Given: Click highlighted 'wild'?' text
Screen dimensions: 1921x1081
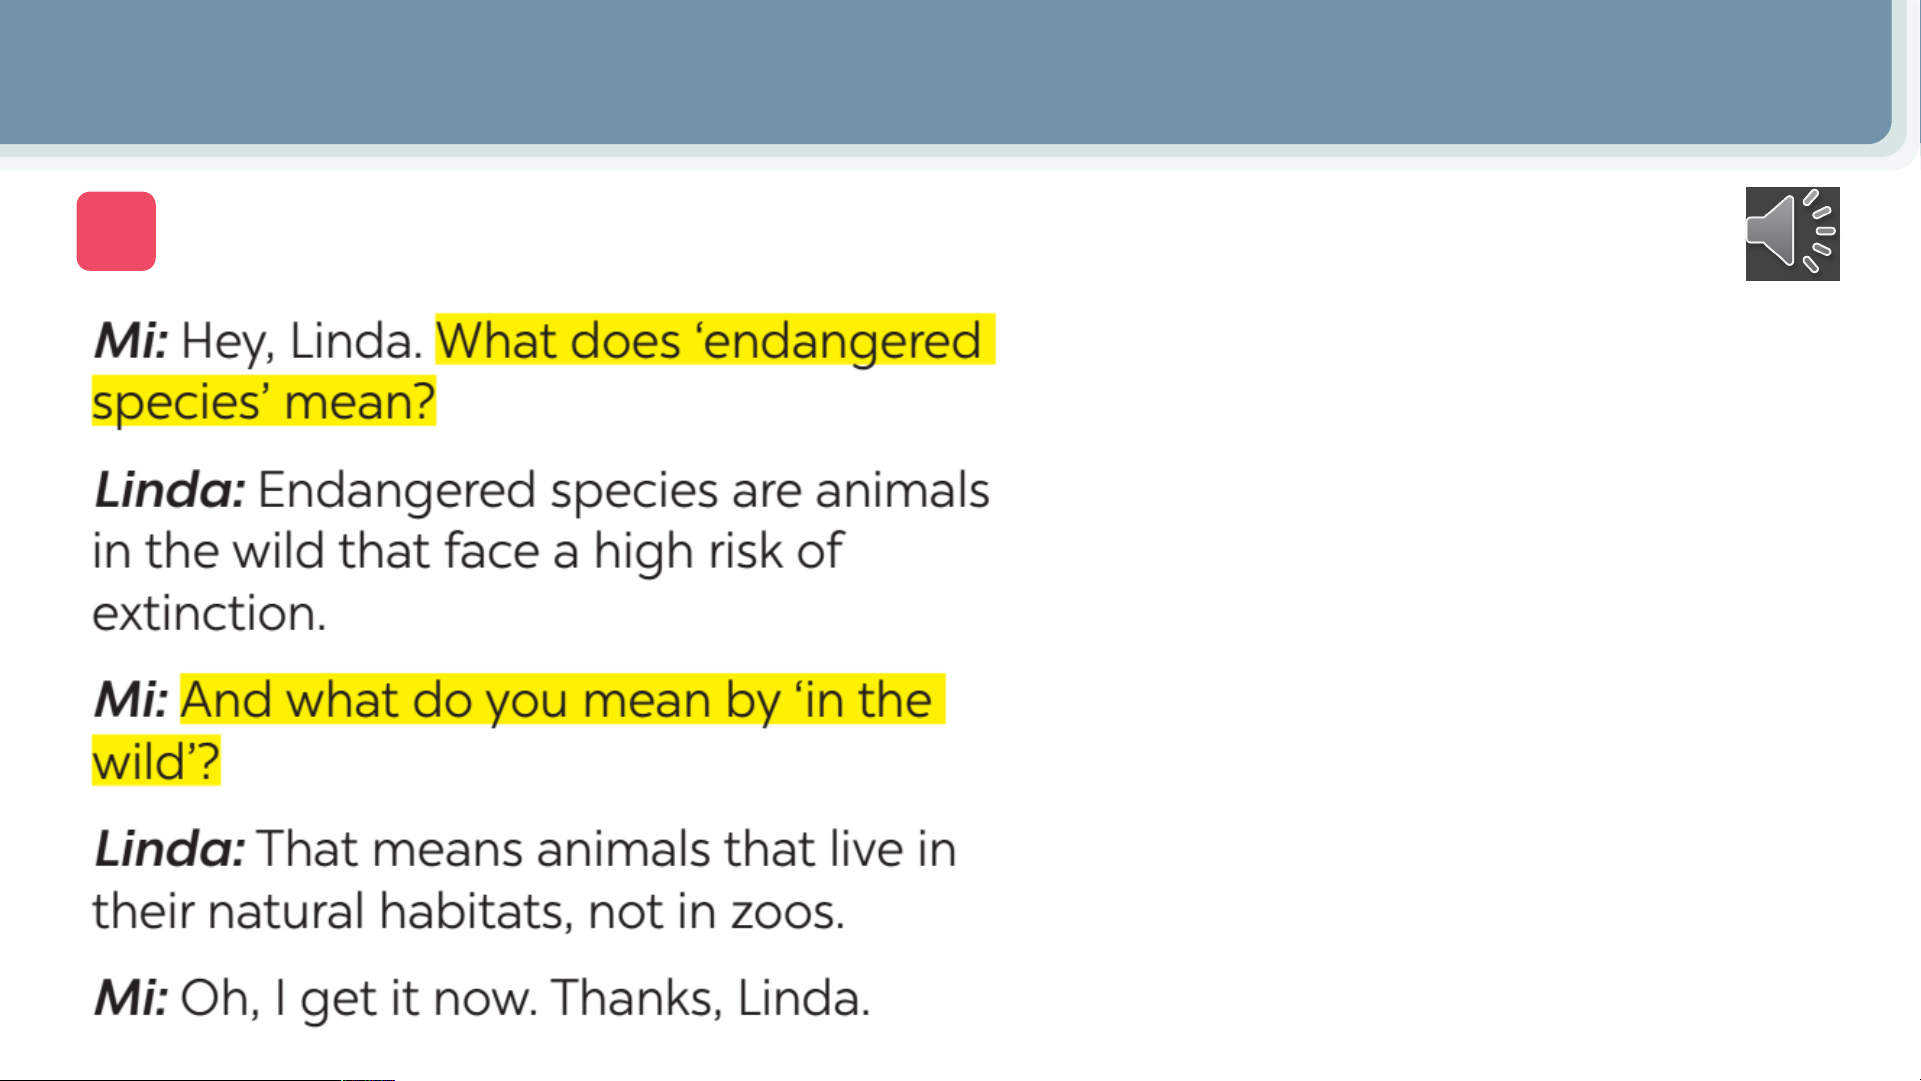Looking at the screenshot, I should point(156,762).
